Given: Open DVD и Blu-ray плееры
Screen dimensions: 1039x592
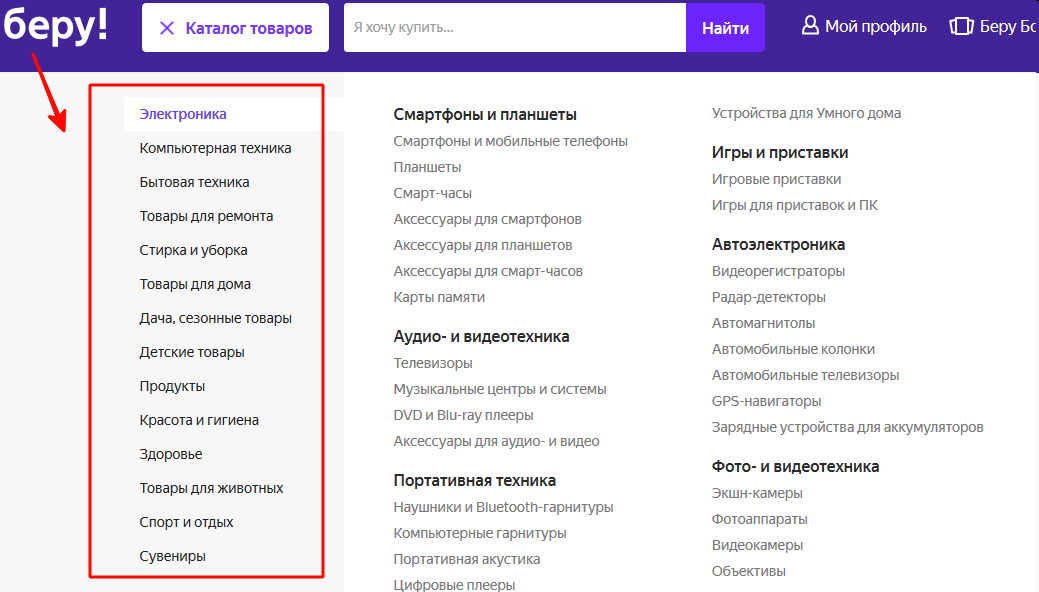Looking at the screenshot, I should tap(463, 415).
